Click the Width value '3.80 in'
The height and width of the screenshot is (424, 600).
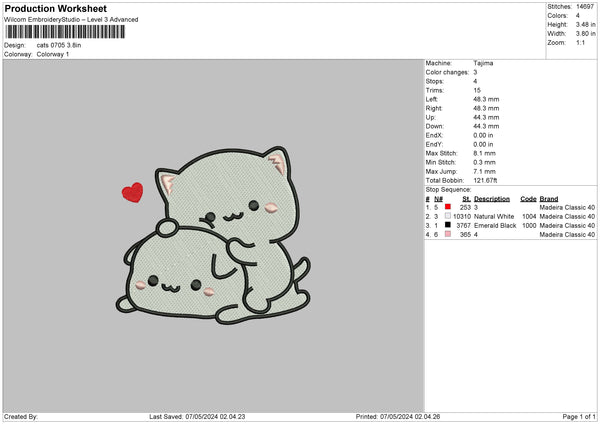click(x=585, y=34)
